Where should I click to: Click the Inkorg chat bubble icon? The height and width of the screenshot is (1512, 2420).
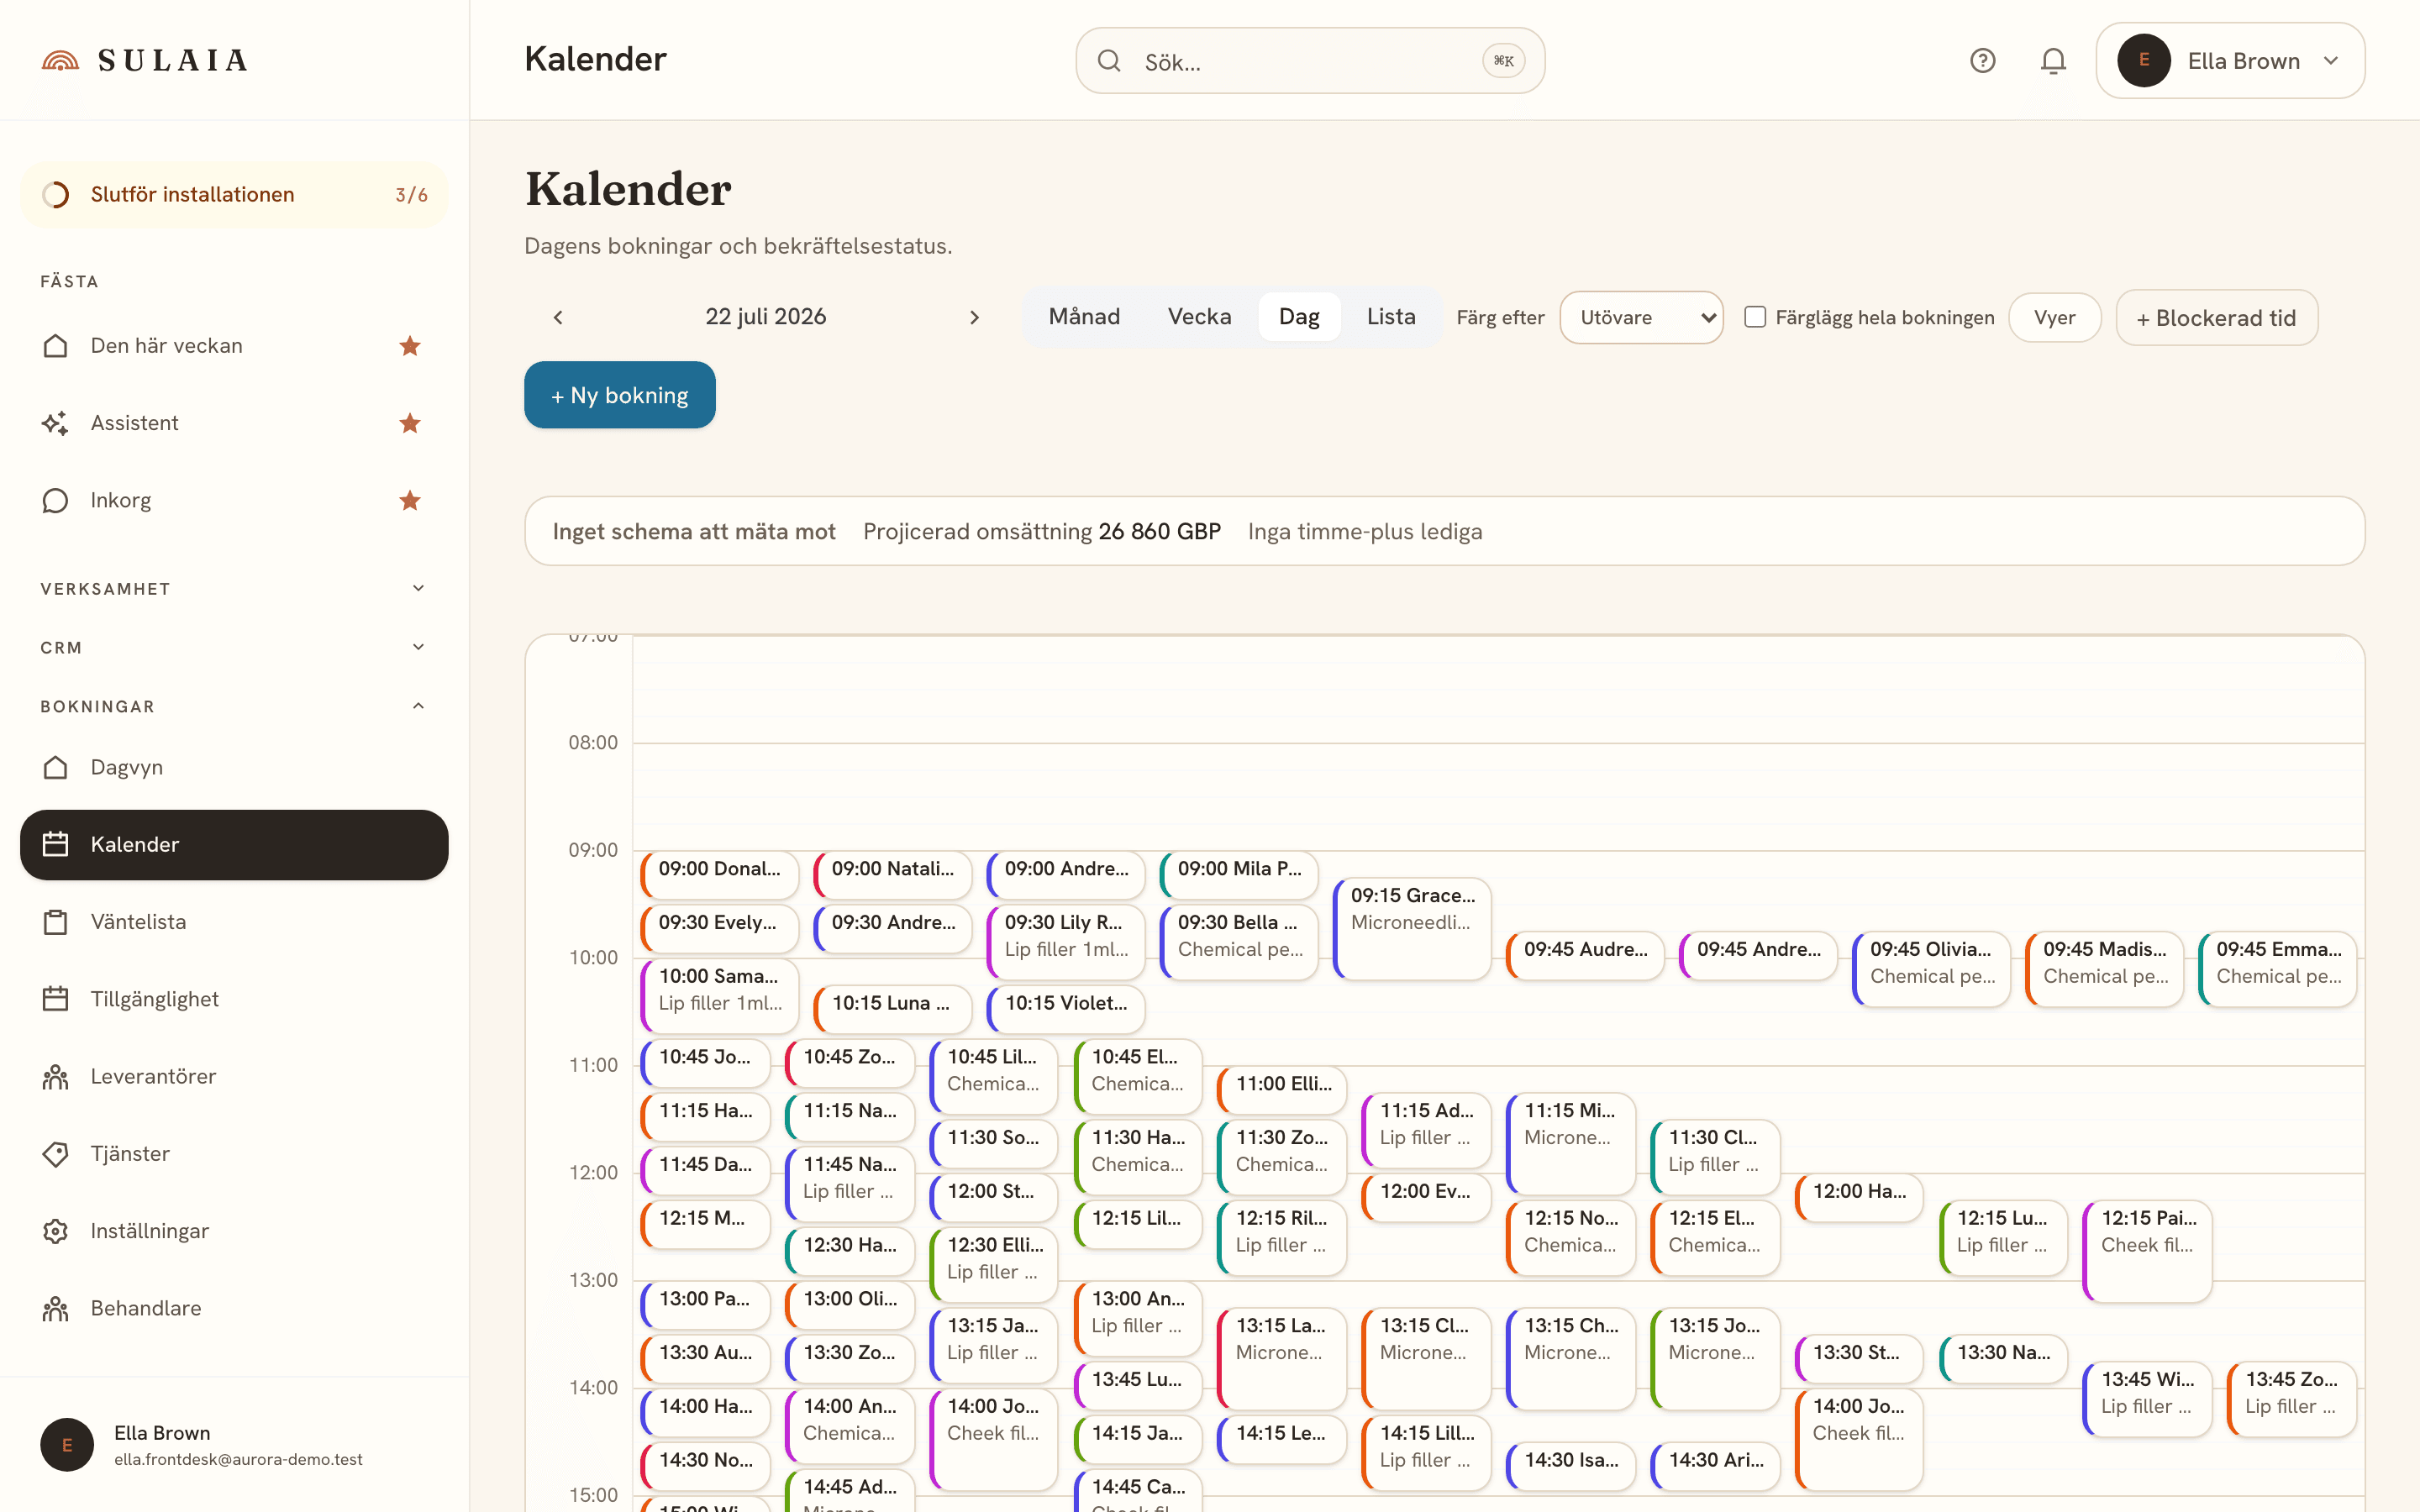[x=55, y=500]
